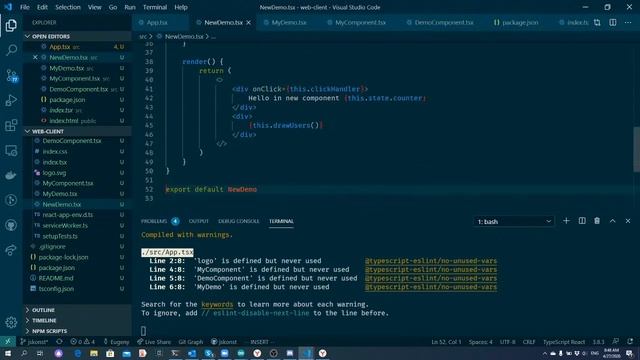Click the git branch name in status bar
This screenshot has height=360, width=640.
[34, 342]
